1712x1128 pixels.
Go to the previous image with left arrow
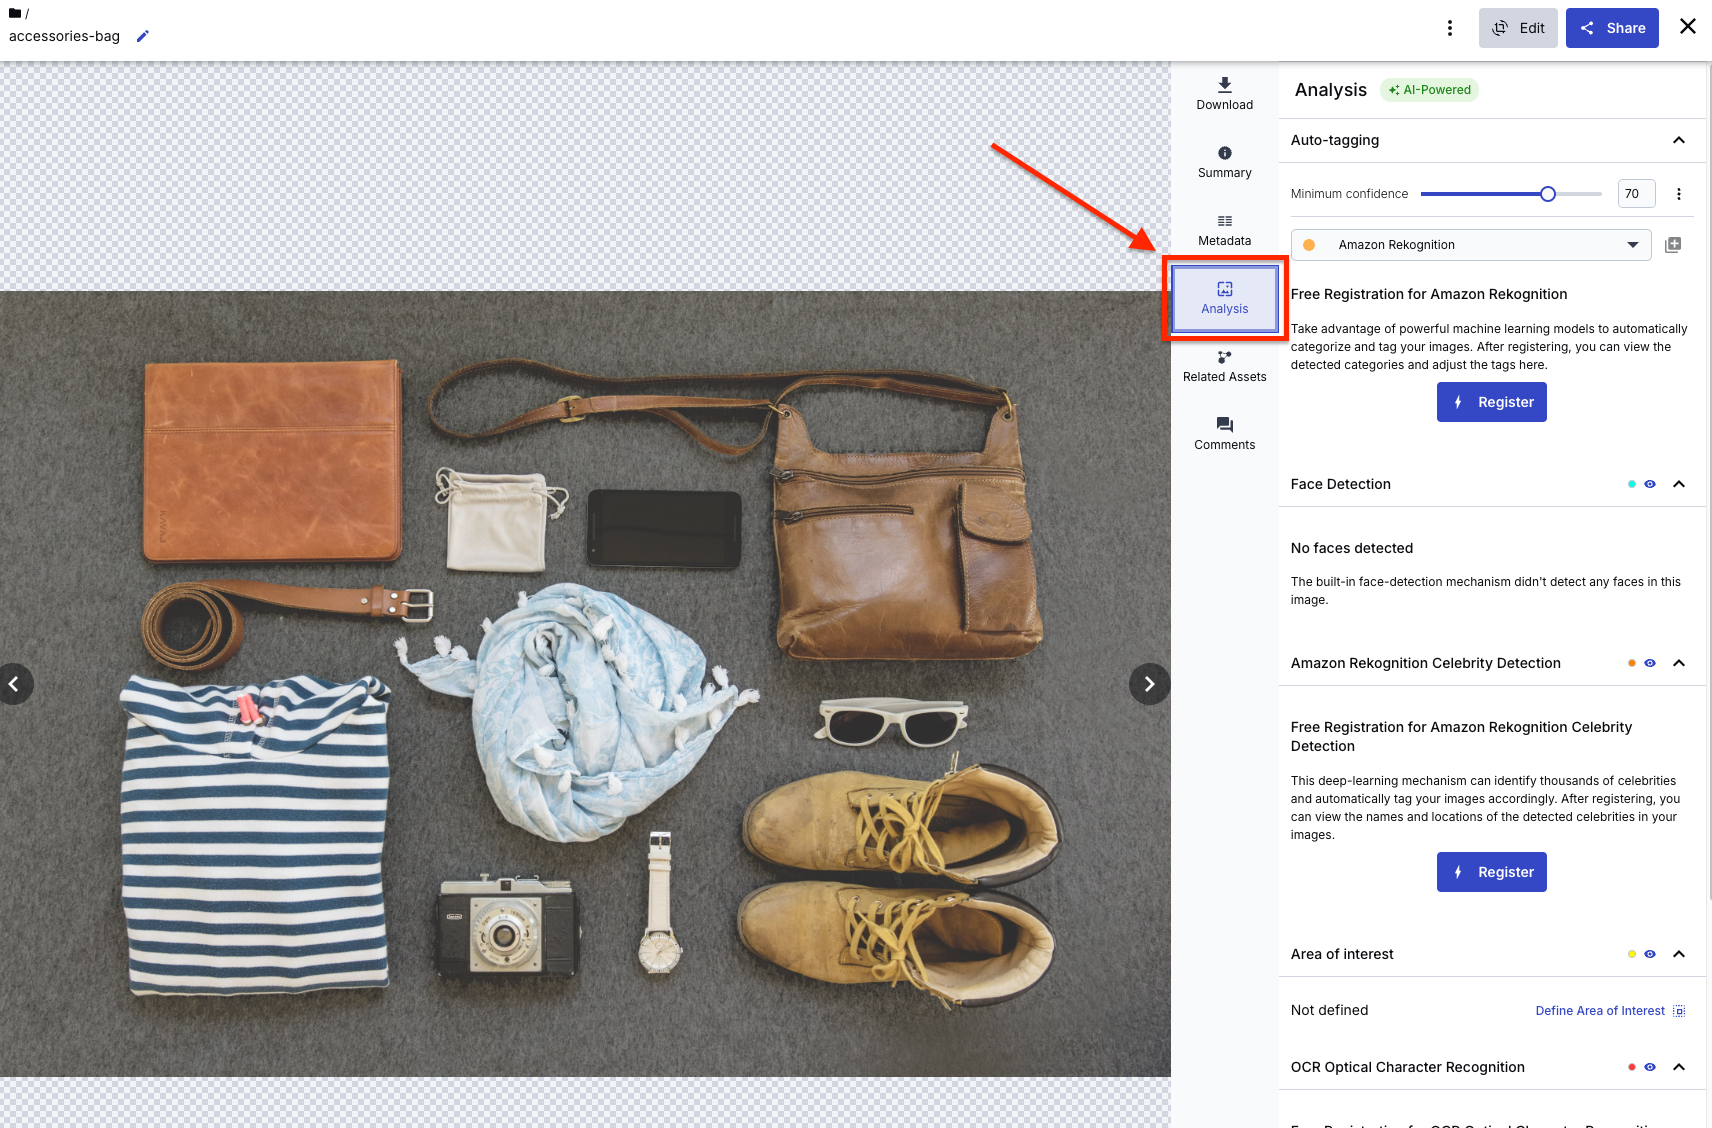(x=14, y=684)
